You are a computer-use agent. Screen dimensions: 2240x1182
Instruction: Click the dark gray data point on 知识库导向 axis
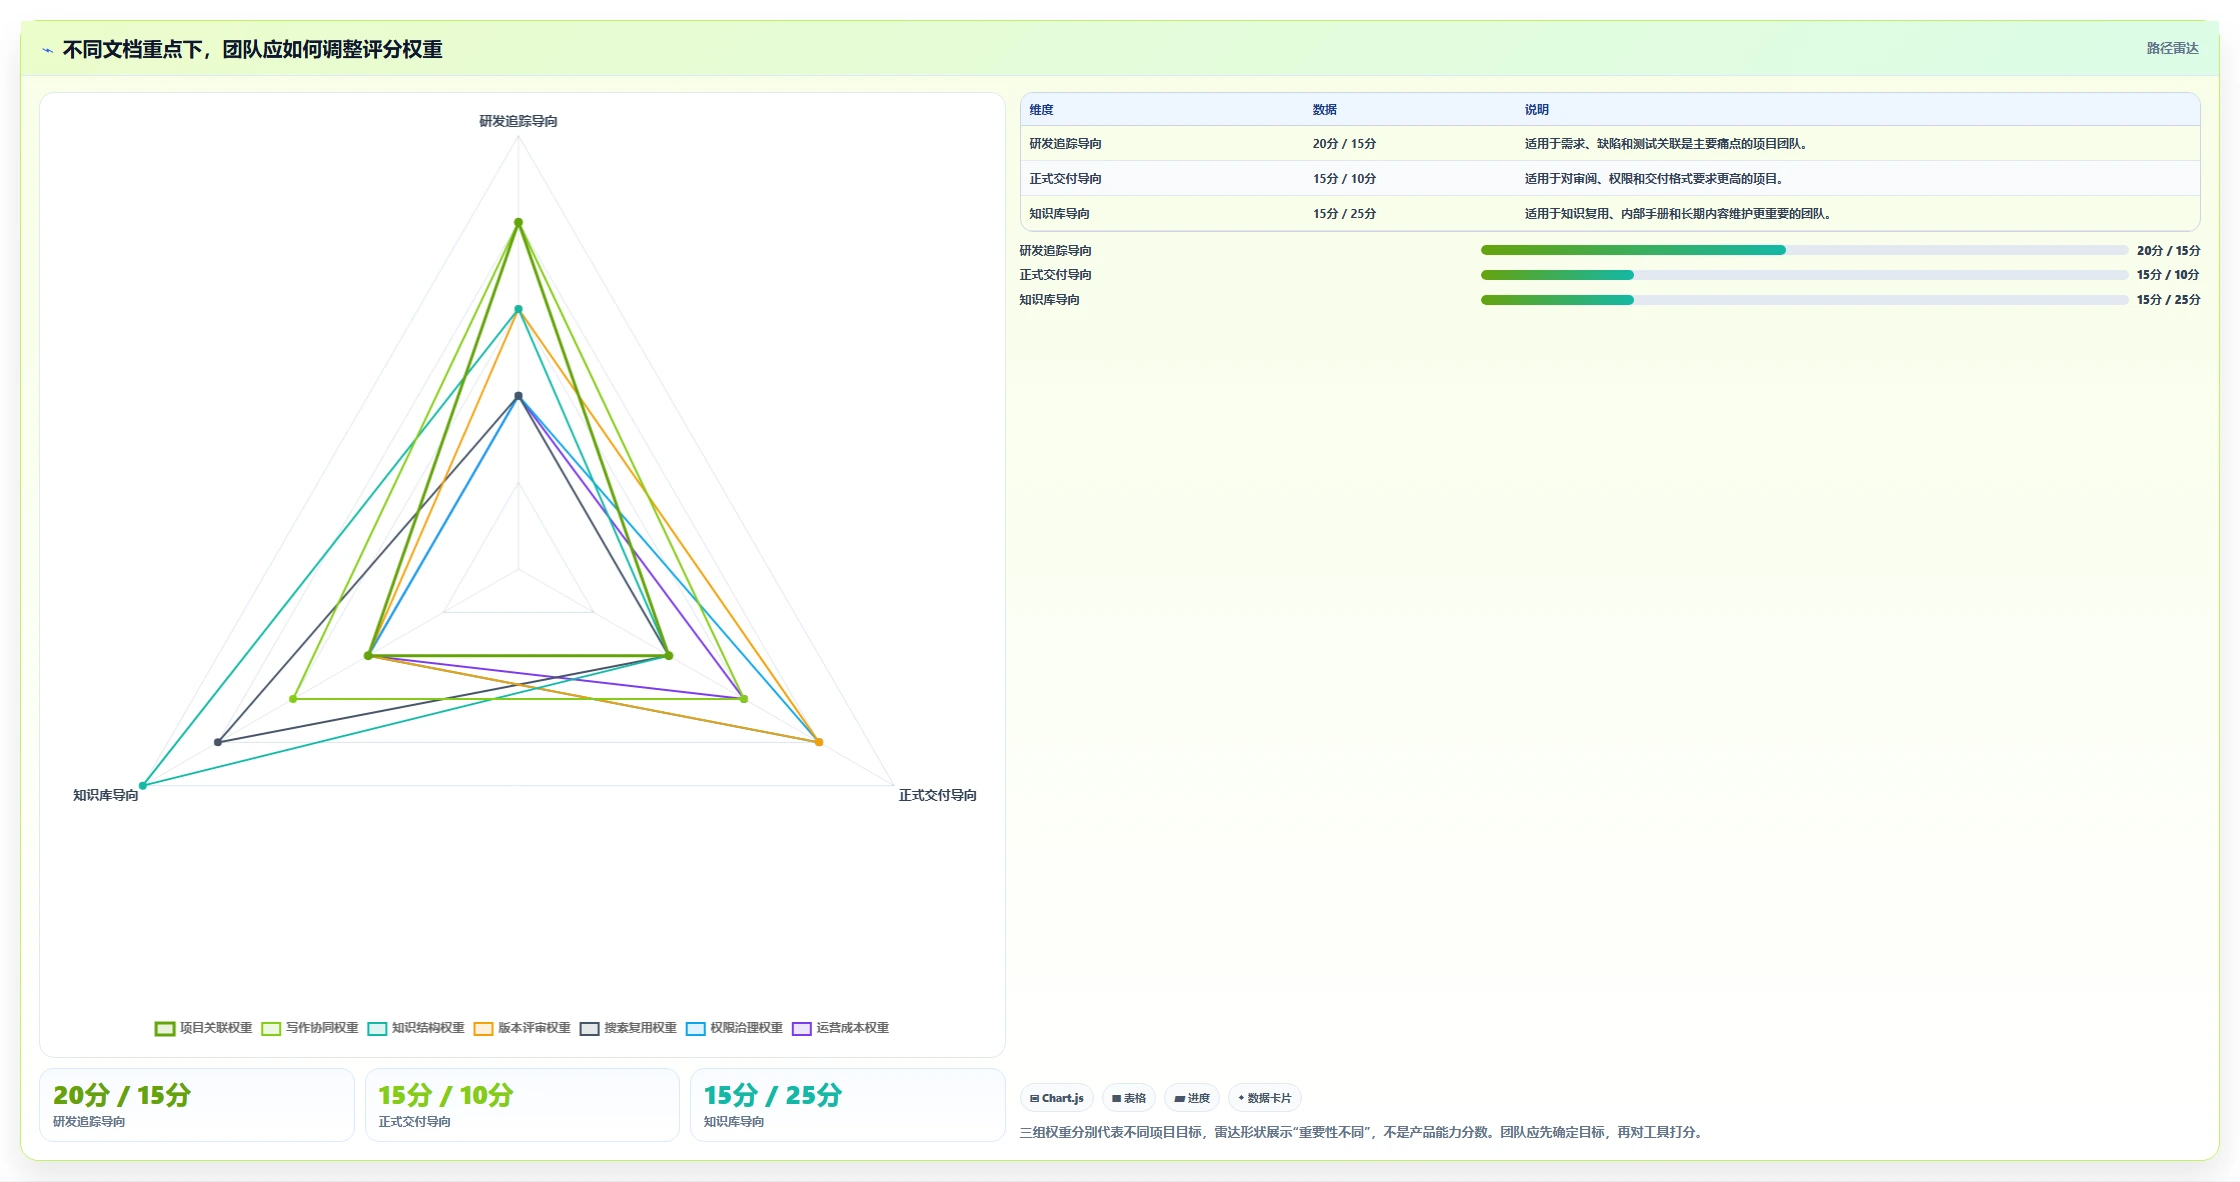218,742
